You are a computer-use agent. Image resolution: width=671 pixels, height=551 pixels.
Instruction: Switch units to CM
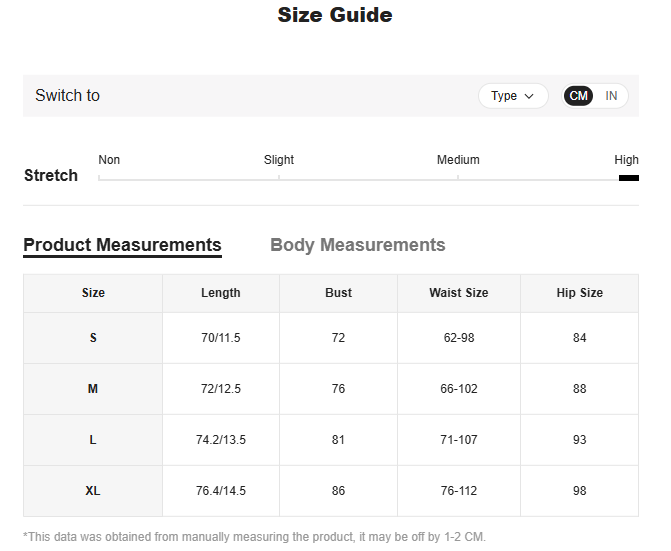[x=578, y=96]
